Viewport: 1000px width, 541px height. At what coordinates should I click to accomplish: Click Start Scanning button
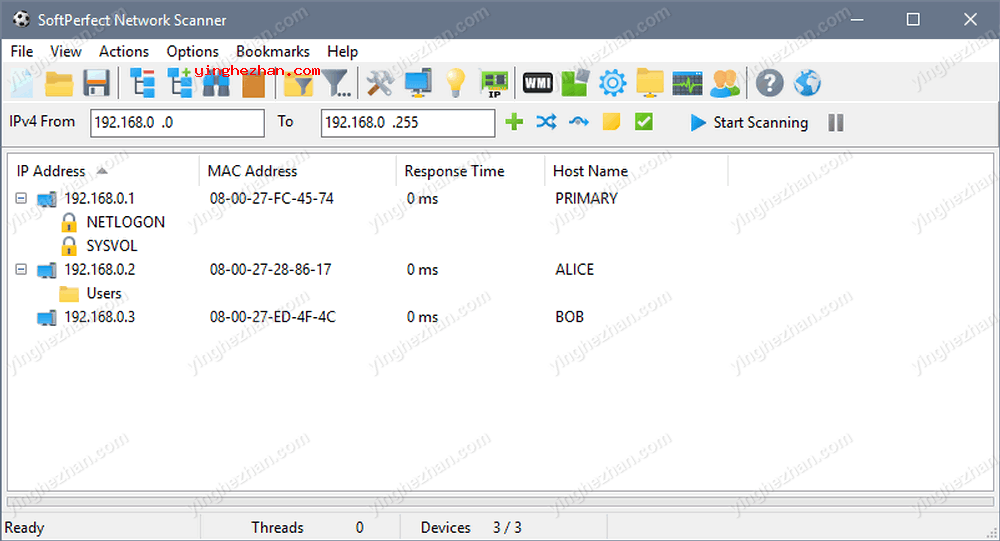(x=749, y=123)
